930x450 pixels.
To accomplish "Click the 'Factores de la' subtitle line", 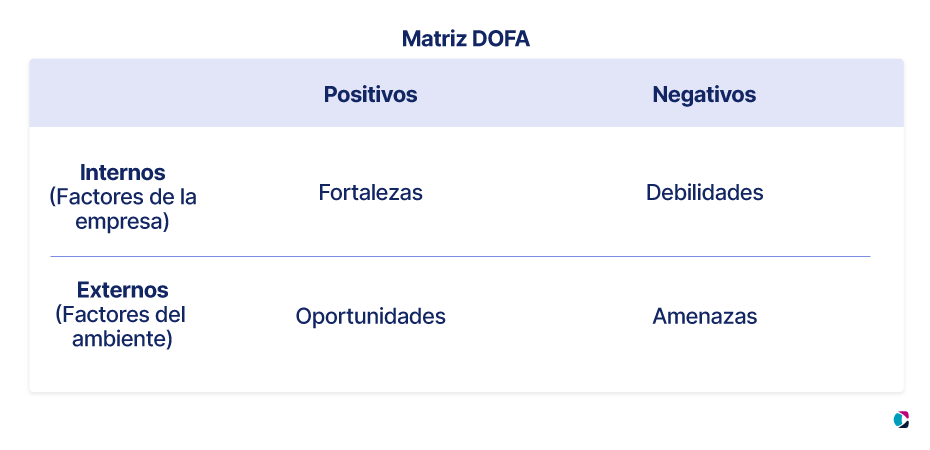I will tap(123, 197).
